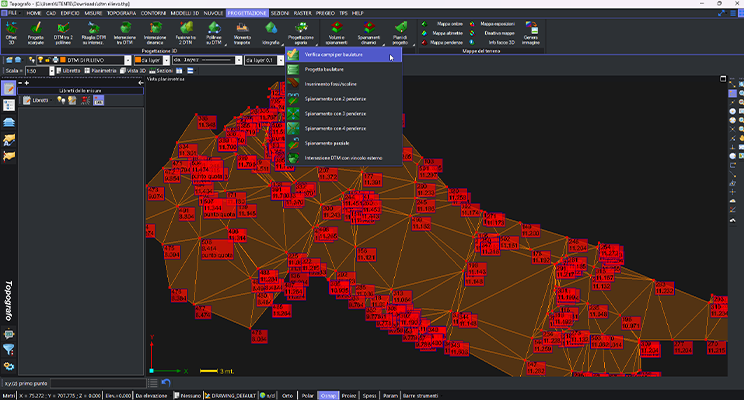This screenshot has height=400, width=744.
Task: Show Mappa esposizioni
Action: coord(492,24)
